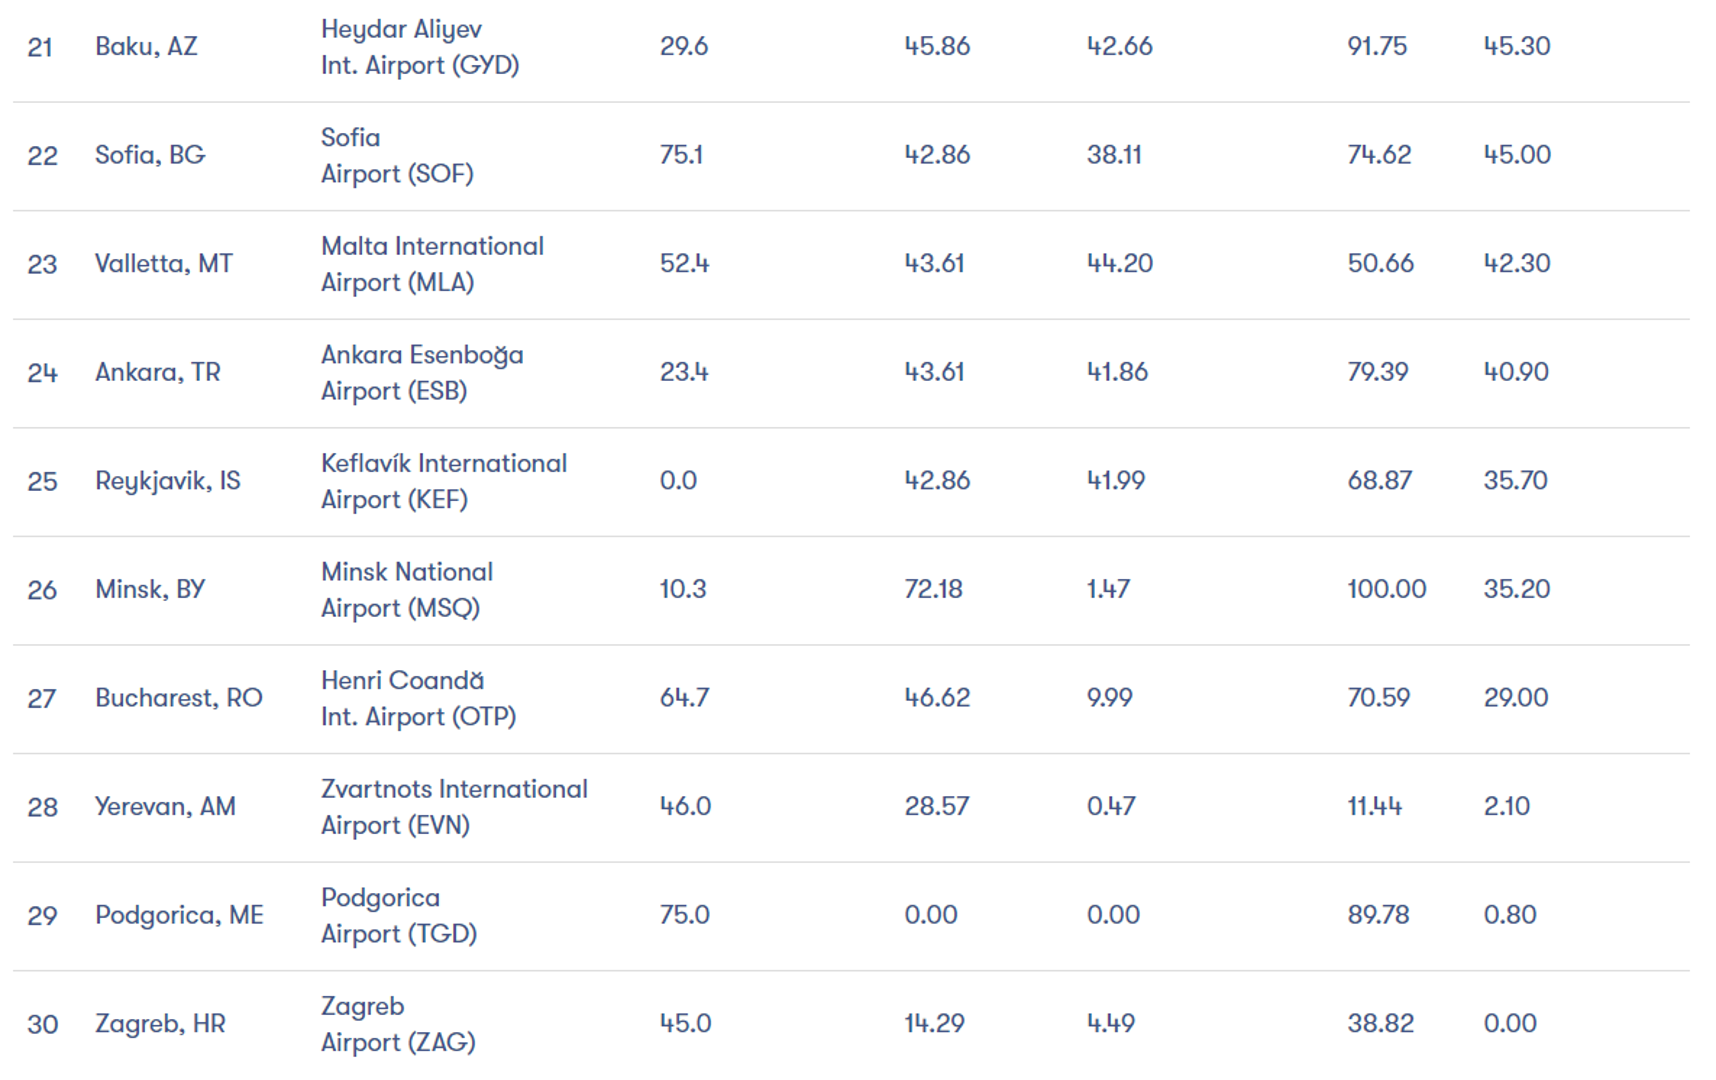Select the 100.00 value in Minsk row

point(1386,589)
